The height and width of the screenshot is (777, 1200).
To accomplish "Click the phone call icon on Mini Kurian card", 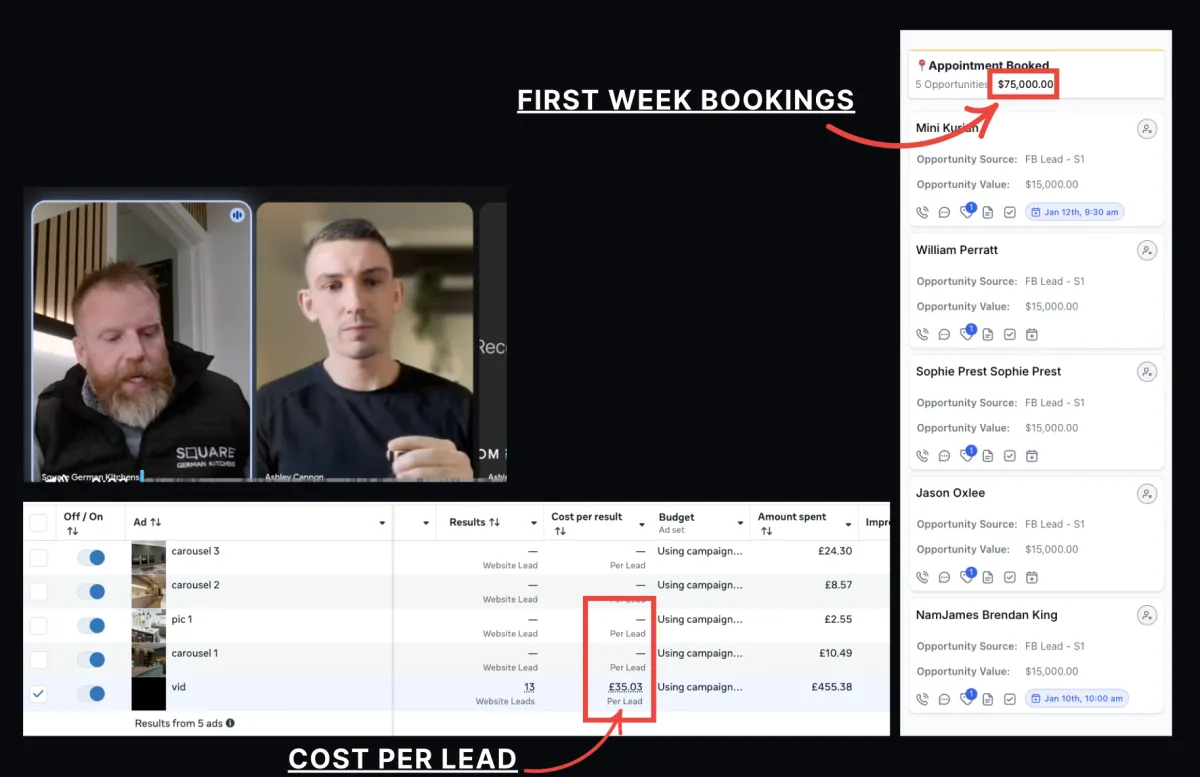I will [x=922, y=212].
